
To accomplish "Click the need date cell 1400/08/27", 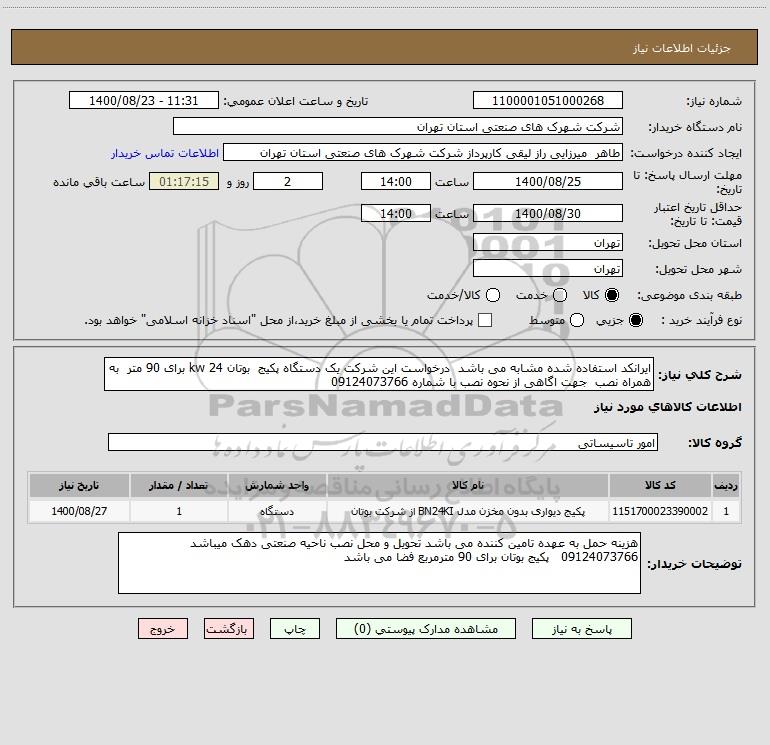I will click(x=79, y=511).
